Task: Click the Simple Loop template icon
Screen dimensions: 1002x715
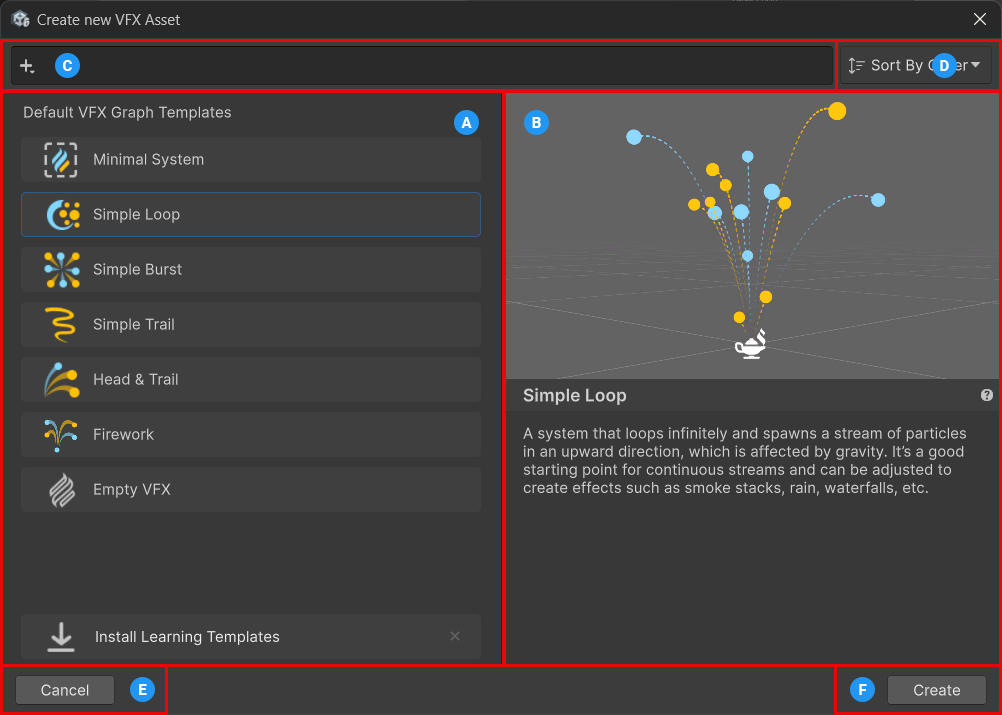Action: click(62, 215)
